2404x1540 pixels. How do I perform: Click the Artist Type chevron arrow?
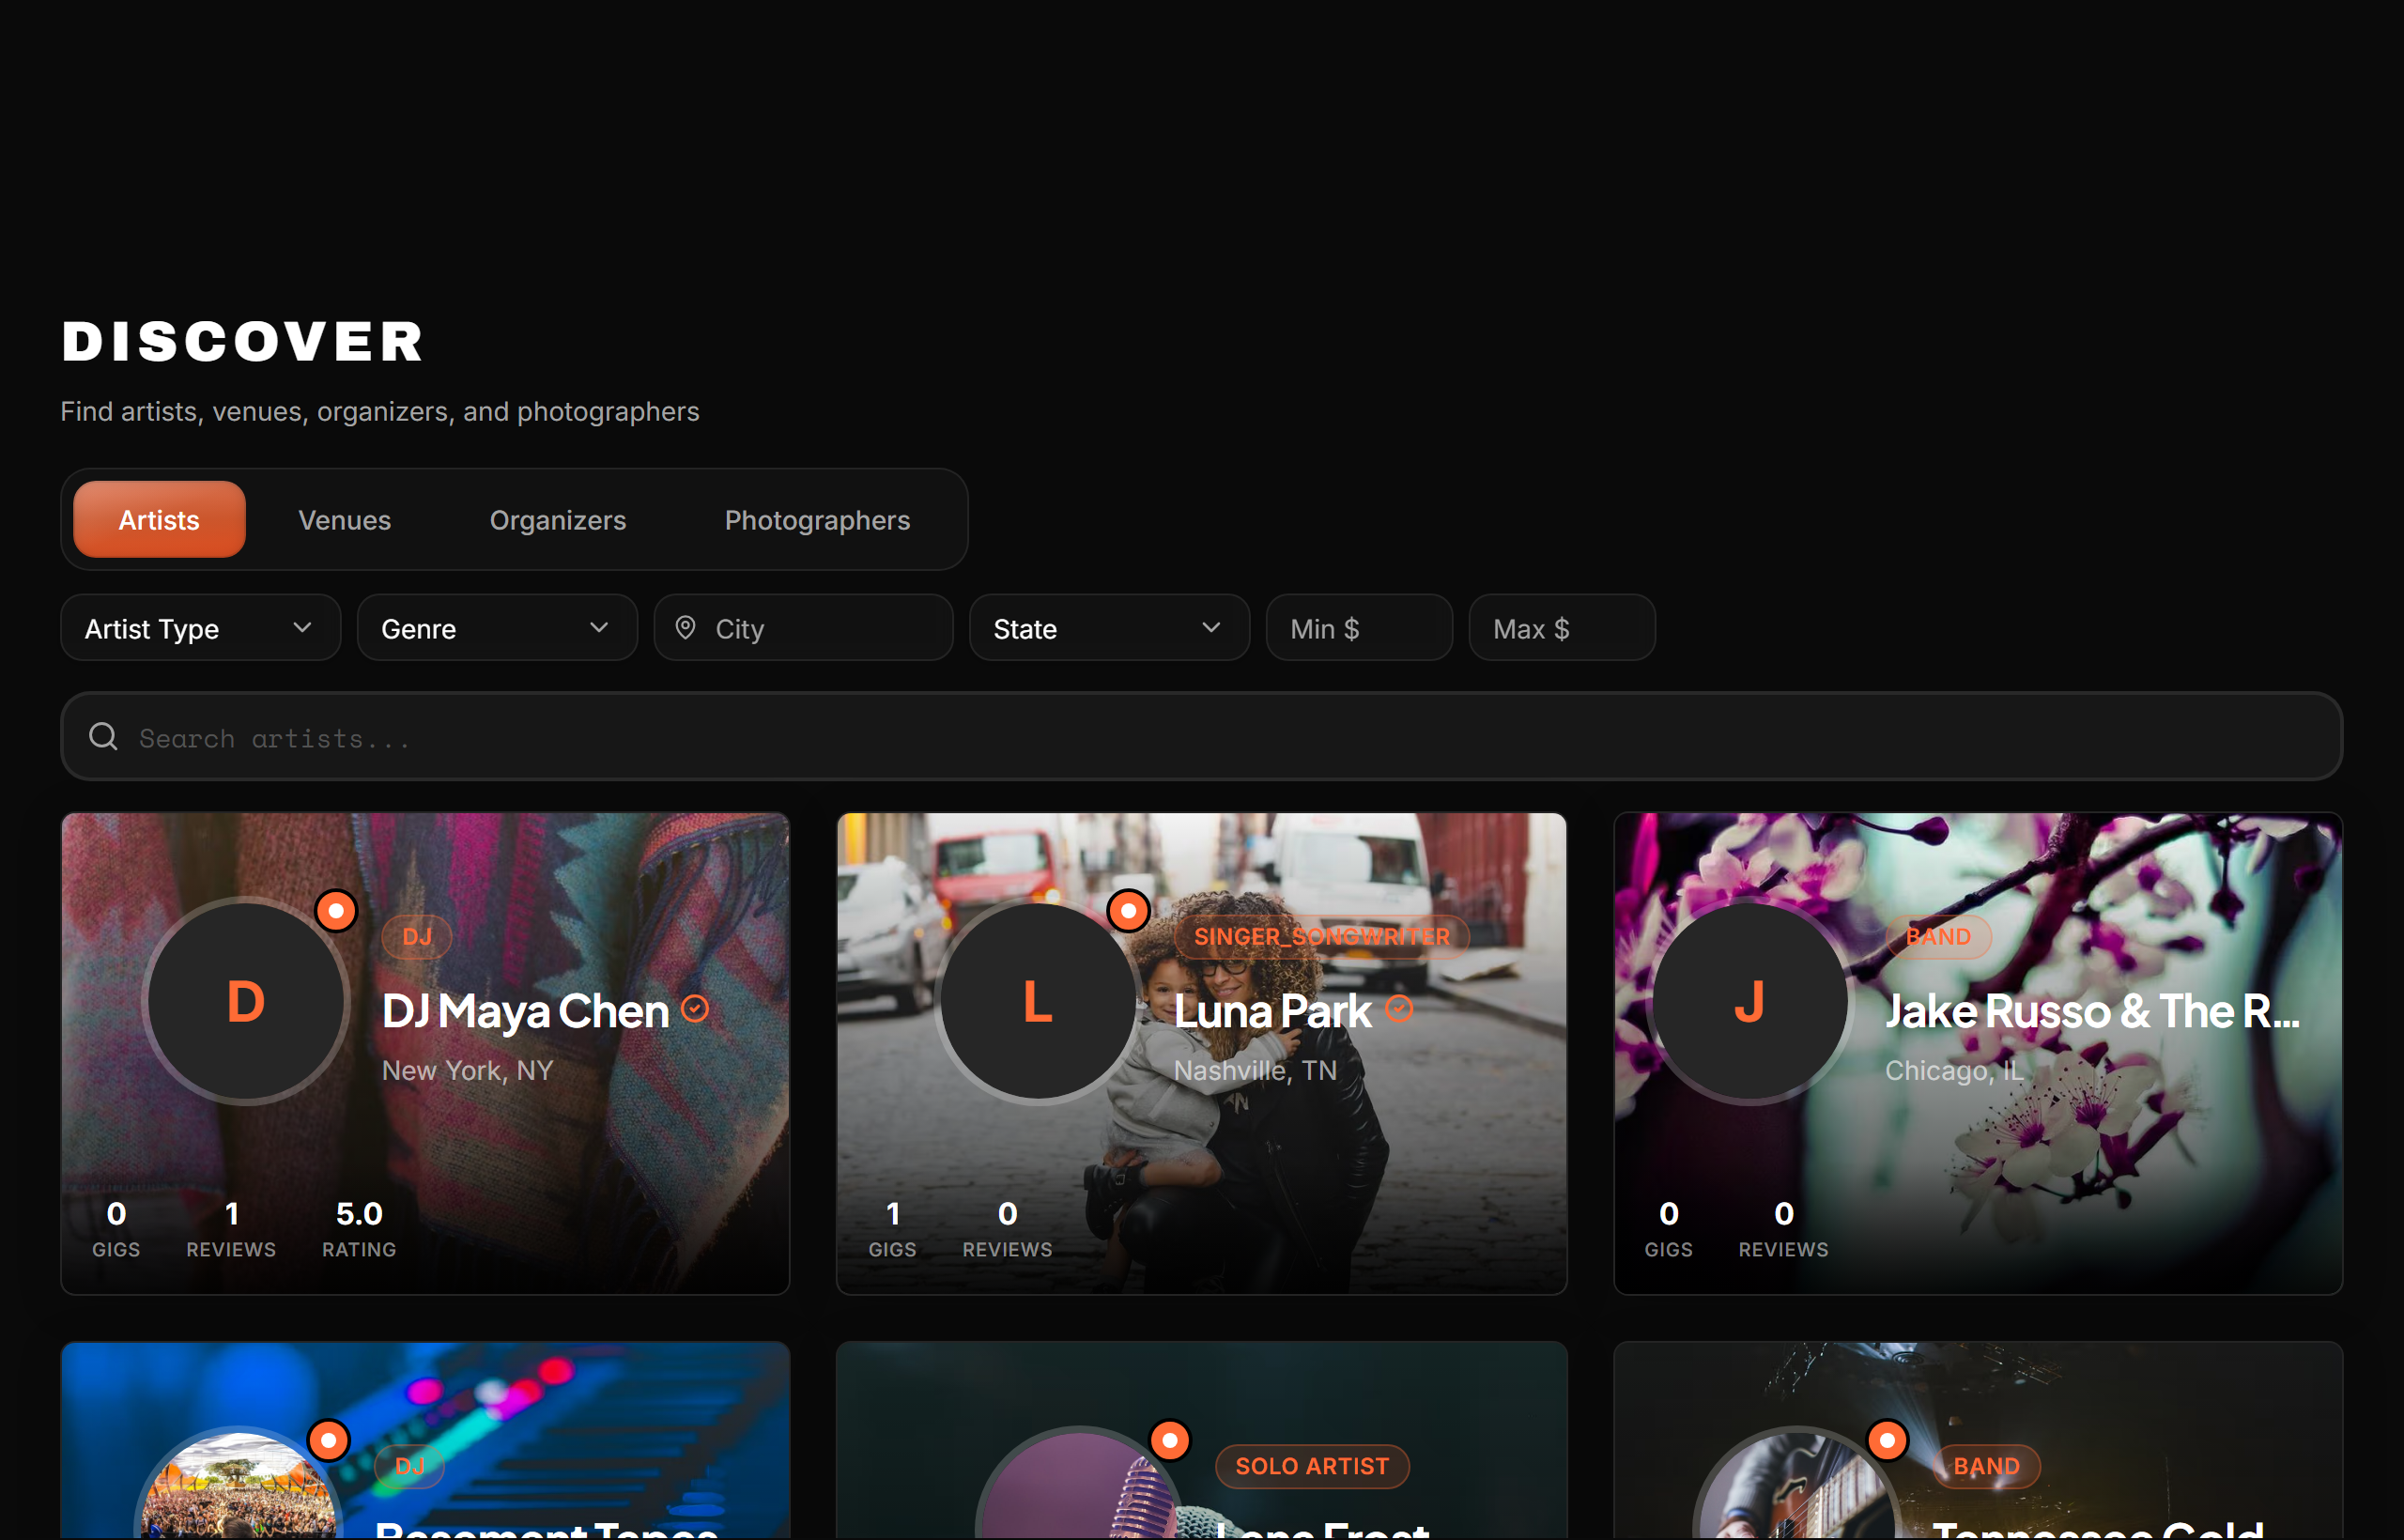click(x=302, y=628)
